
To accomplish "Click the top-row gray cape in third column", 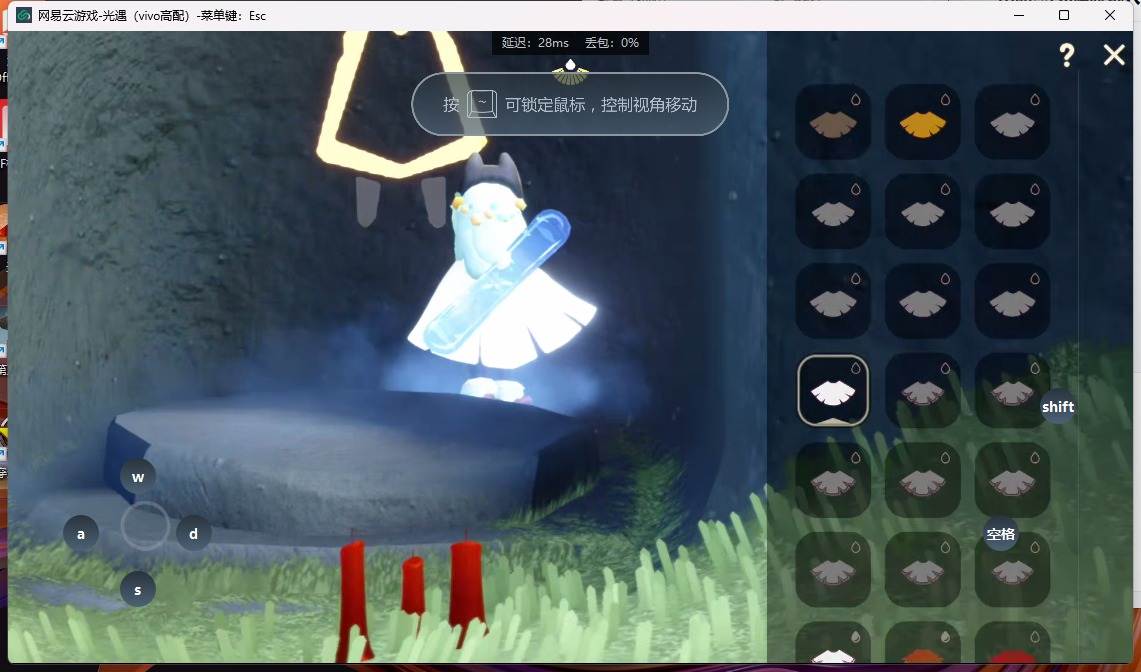I will (x=1012, y=122).
